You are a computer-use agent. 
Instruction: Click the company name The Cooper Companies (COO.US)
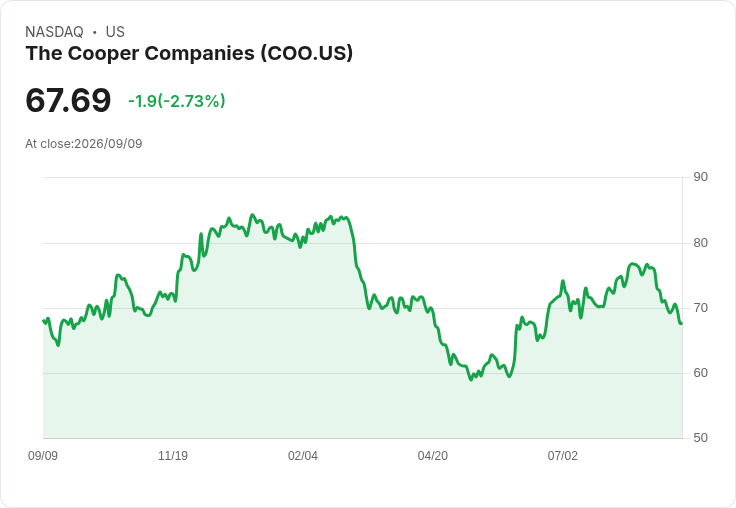click(x=189, y=54)
